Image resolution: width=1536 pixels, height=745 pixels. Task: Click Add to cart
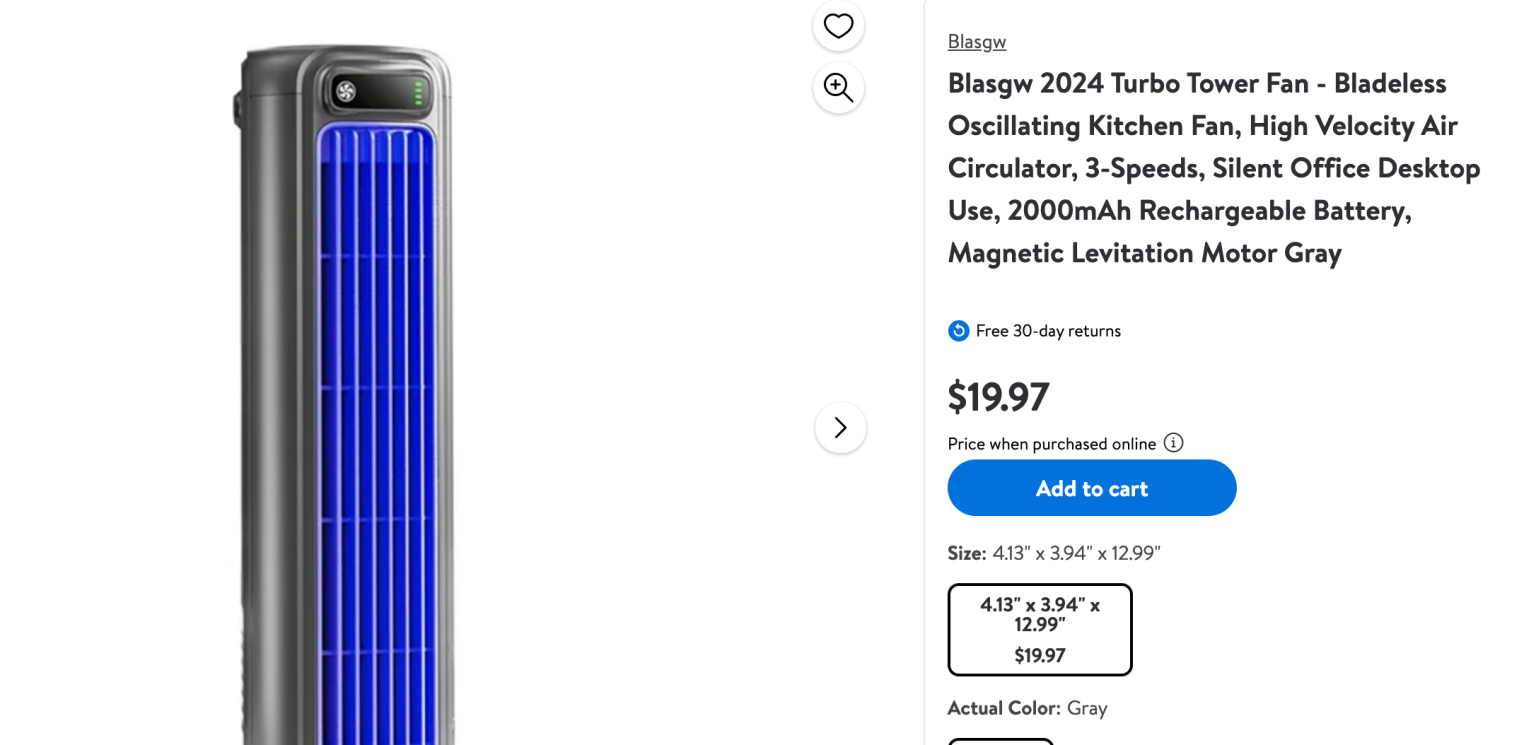pyautogui.click(x=1091, y=488)
